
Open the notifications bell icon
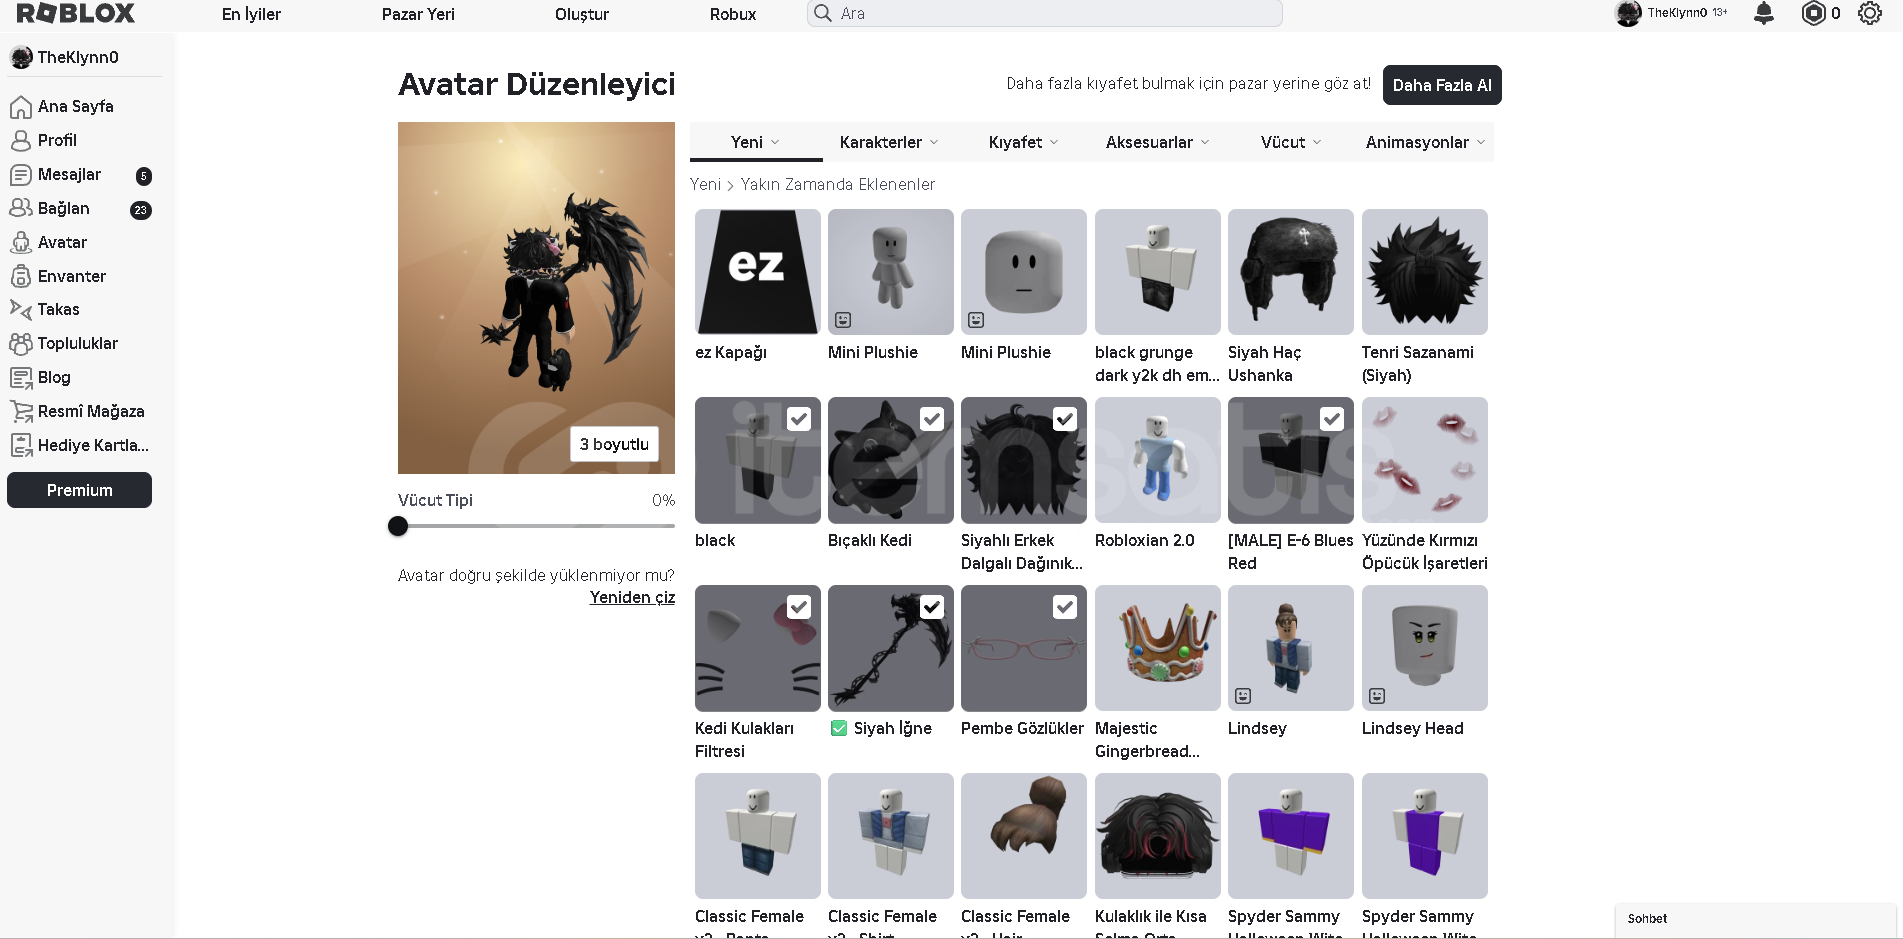1764,13
